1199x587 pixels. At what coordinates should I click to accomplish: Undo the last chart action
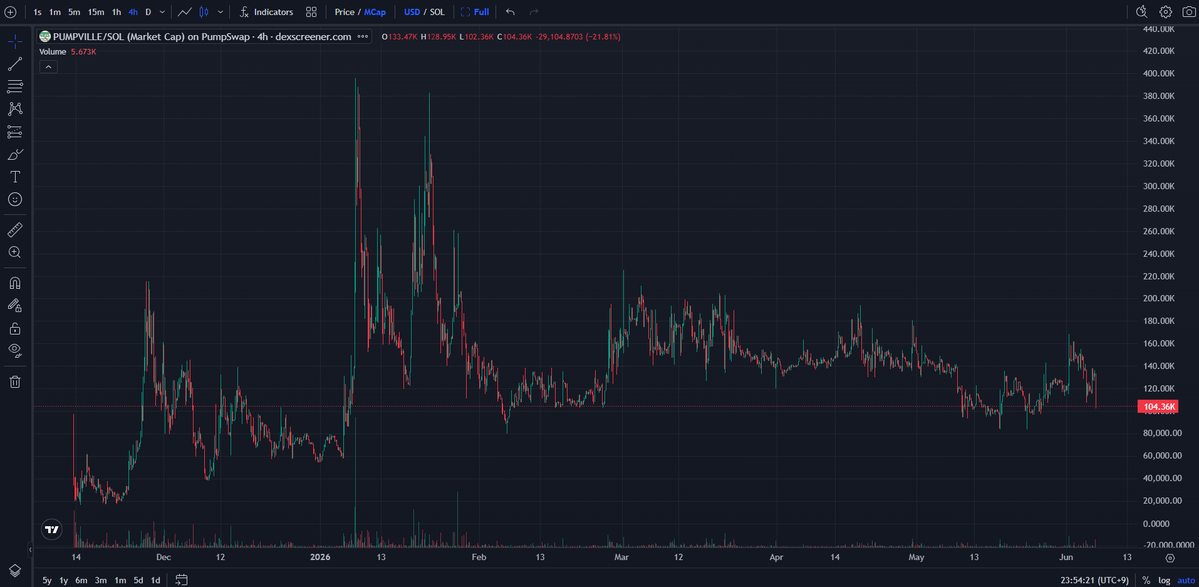510,12
